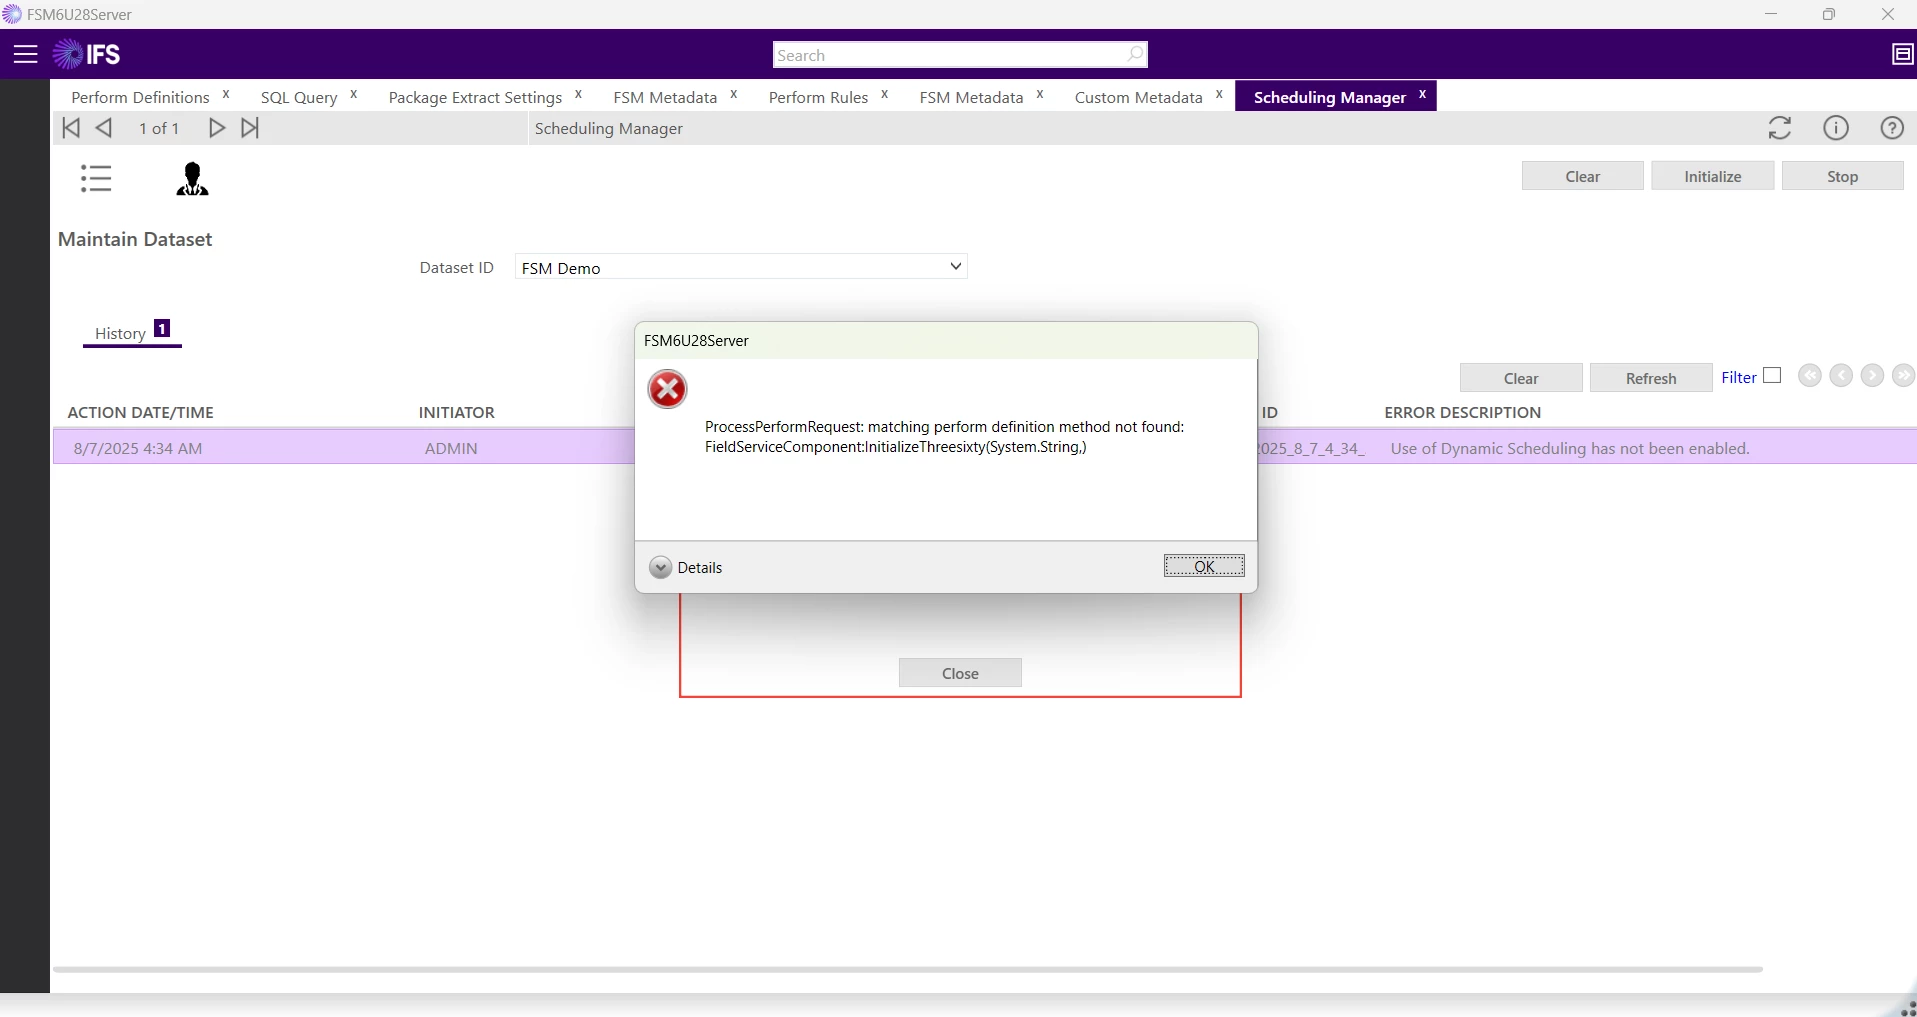This screenshot has height=1017, width=1917.
Task: Click the search magnifier icon
Action: tap(1135, 54)
